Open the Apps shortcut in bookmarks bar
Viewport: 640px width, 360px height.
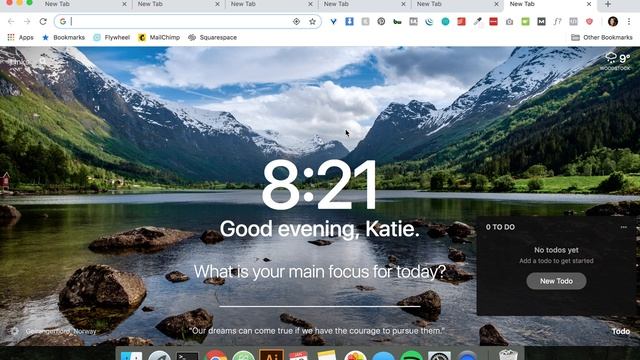[x=20, y=38]
